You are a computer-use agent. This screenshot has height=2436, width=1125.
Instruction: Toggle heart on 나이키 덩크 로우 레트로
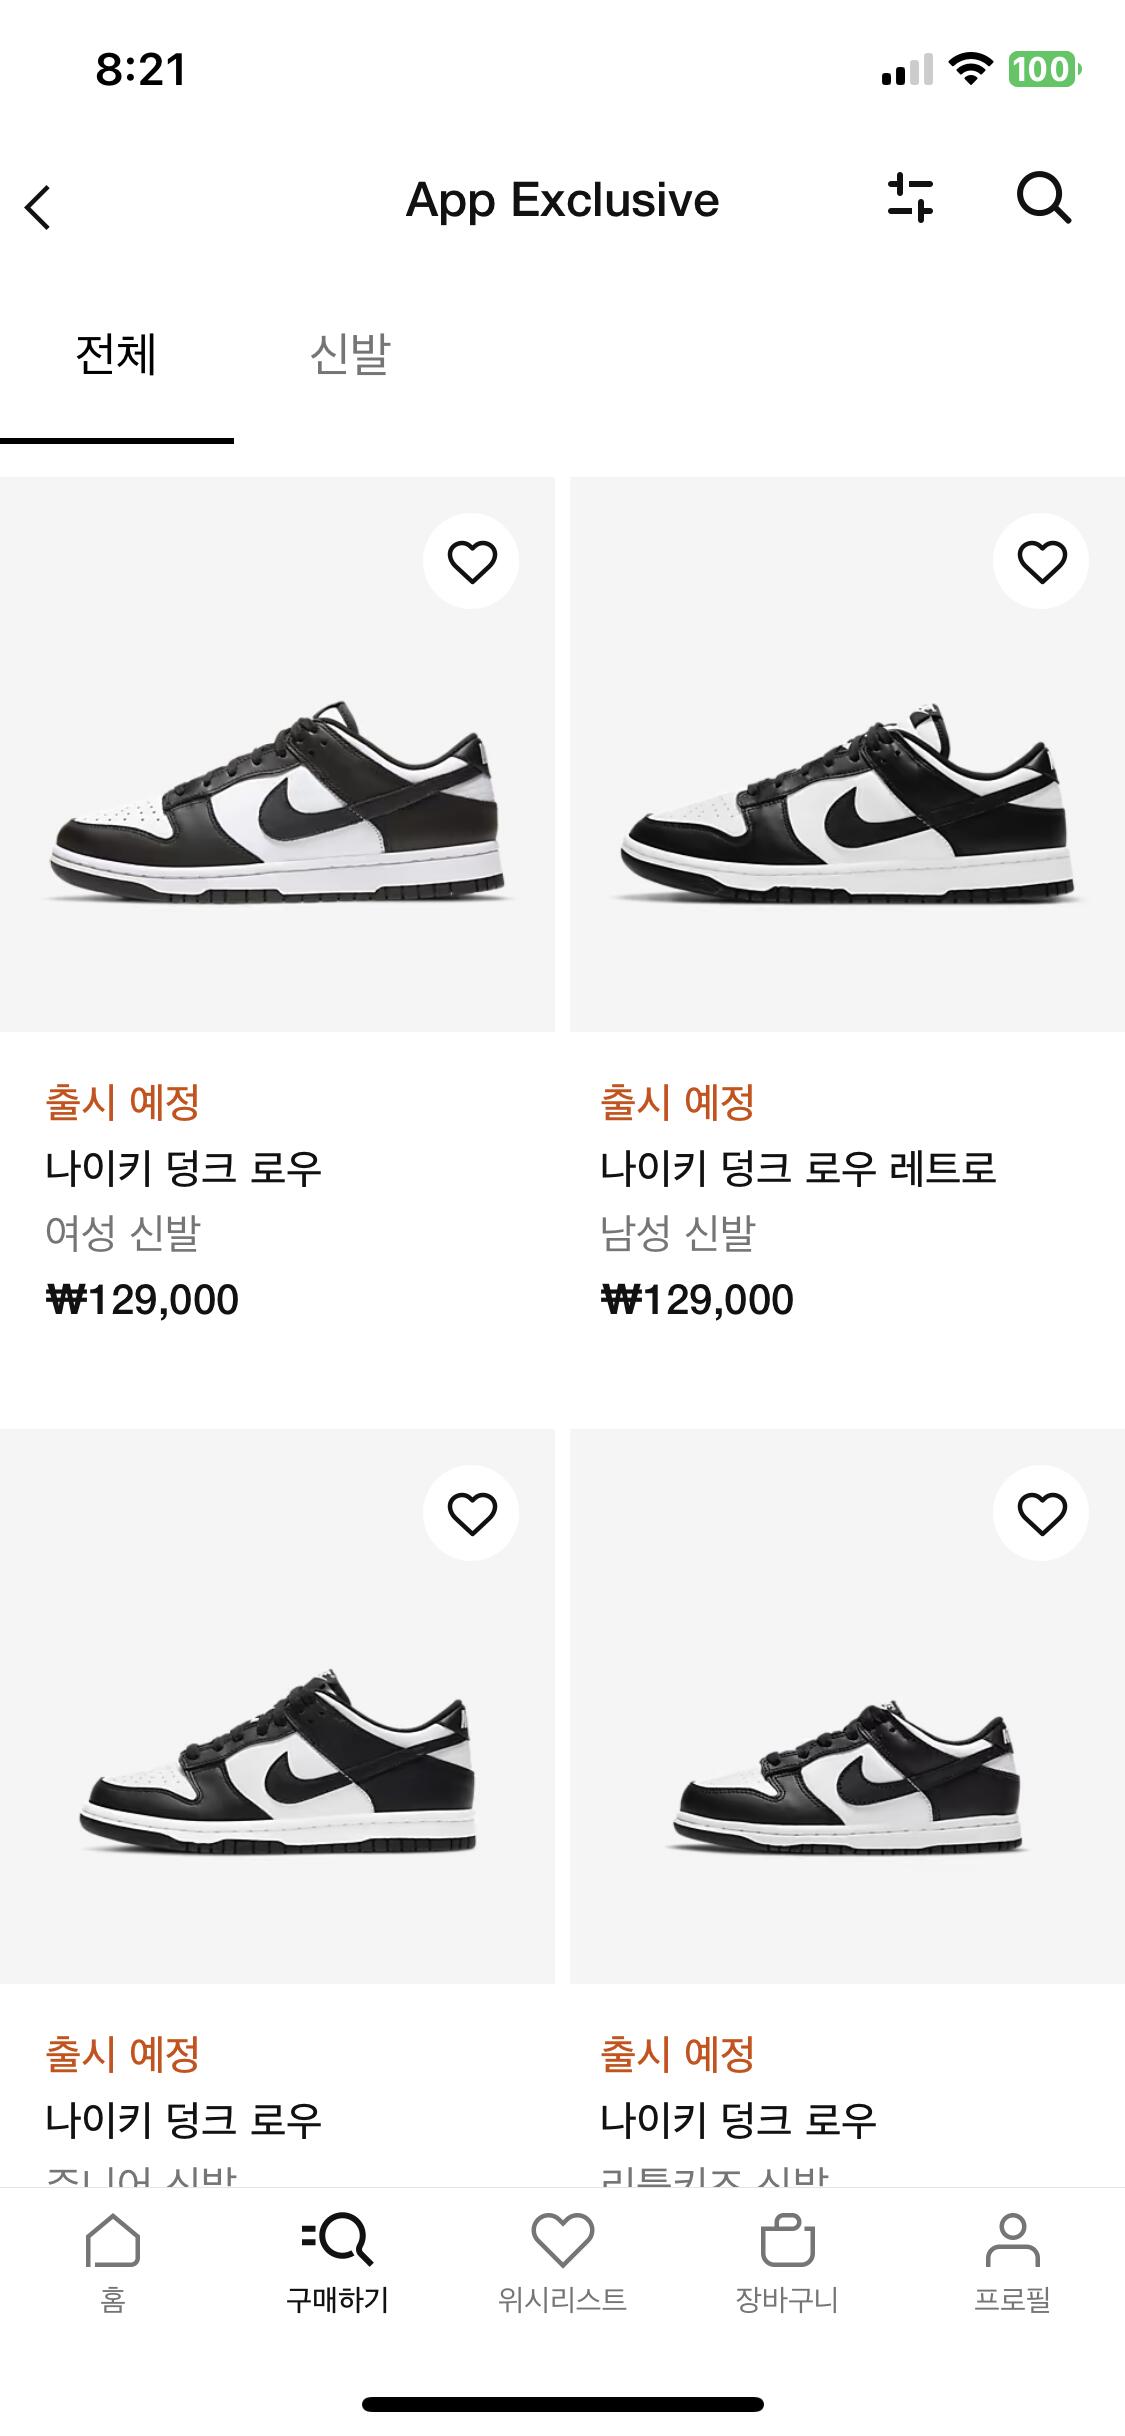click(x=1041, y=561)
